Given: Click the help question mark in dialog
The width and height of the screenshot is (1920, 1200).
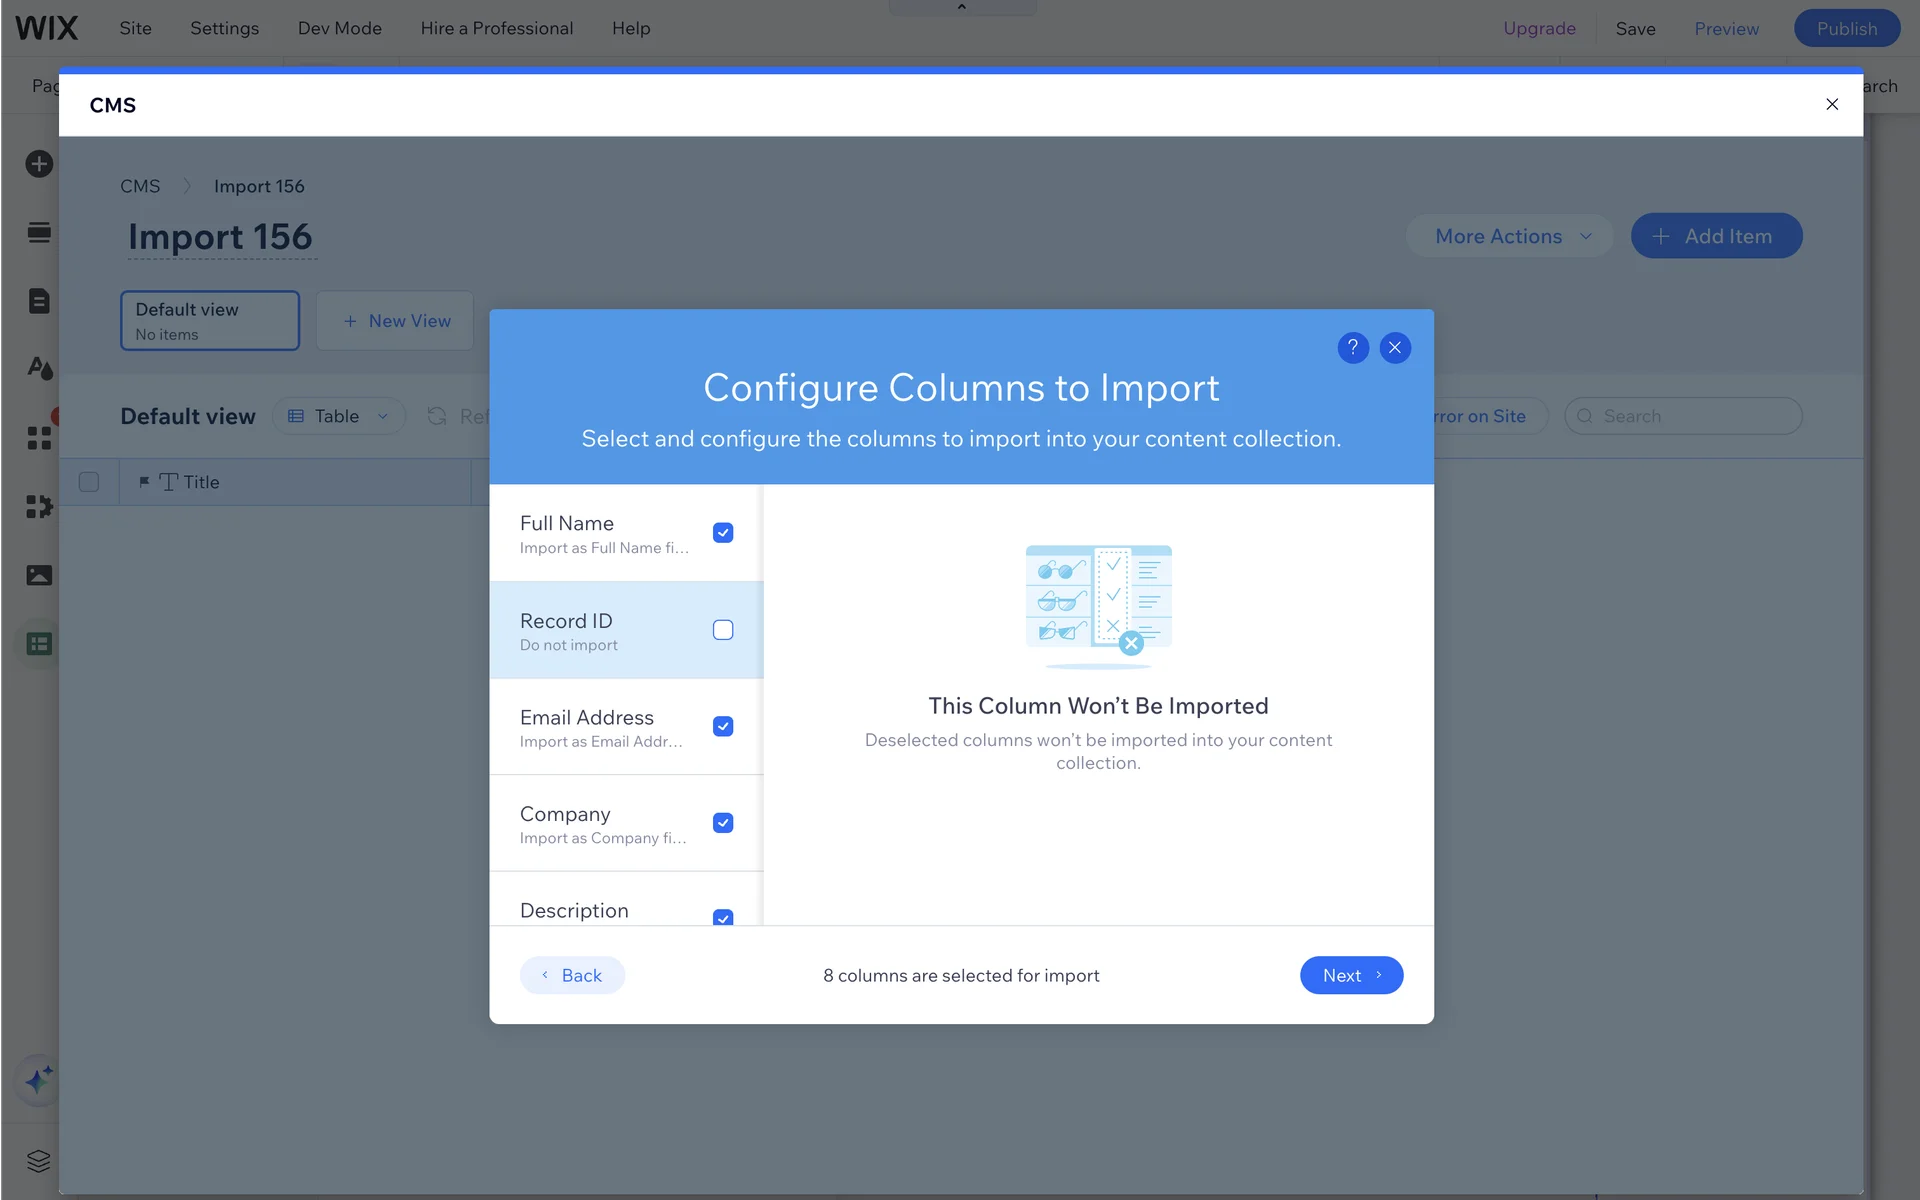Looking at the screenshot, I should [x=1352, y=347].
